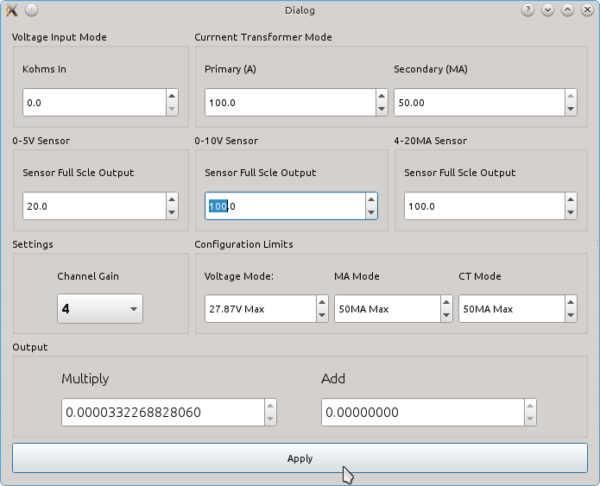Viewport: 600px width, 486px height.
Task: Click the Add output value field
Action: click(x=421, y=412)
